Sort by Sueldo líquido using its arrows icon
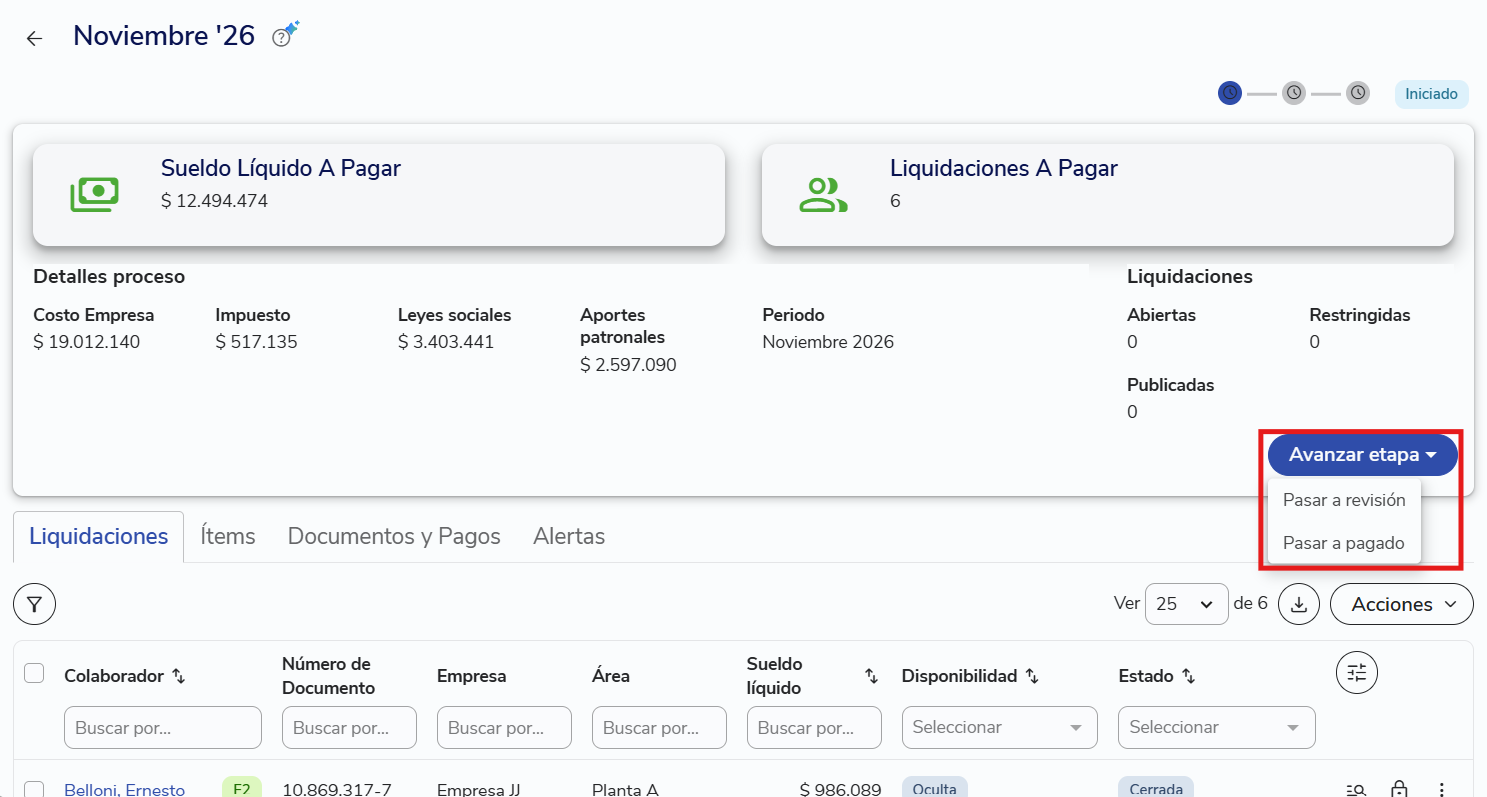The width and height of the screenshot is (1487, 797). 871,677
